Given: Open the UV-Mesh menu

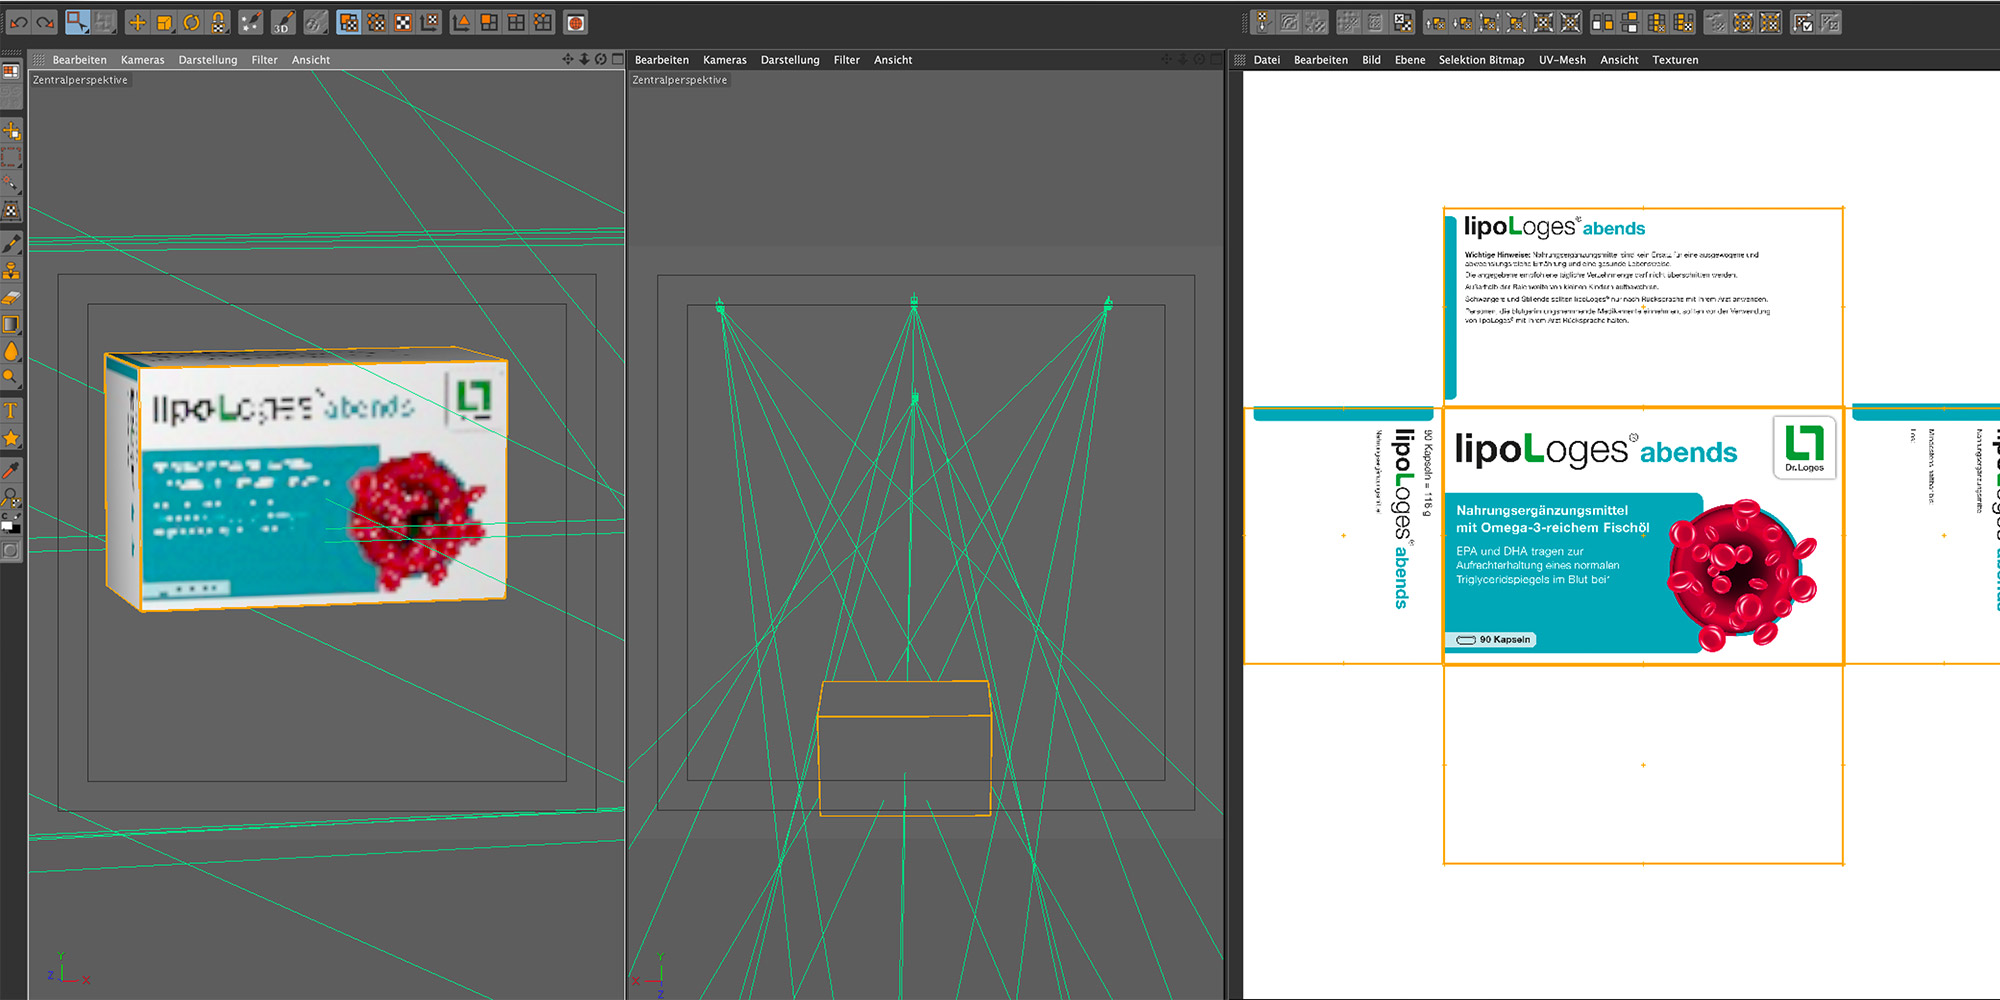Looking at the screenshot, I should (x=1561, y=60).
